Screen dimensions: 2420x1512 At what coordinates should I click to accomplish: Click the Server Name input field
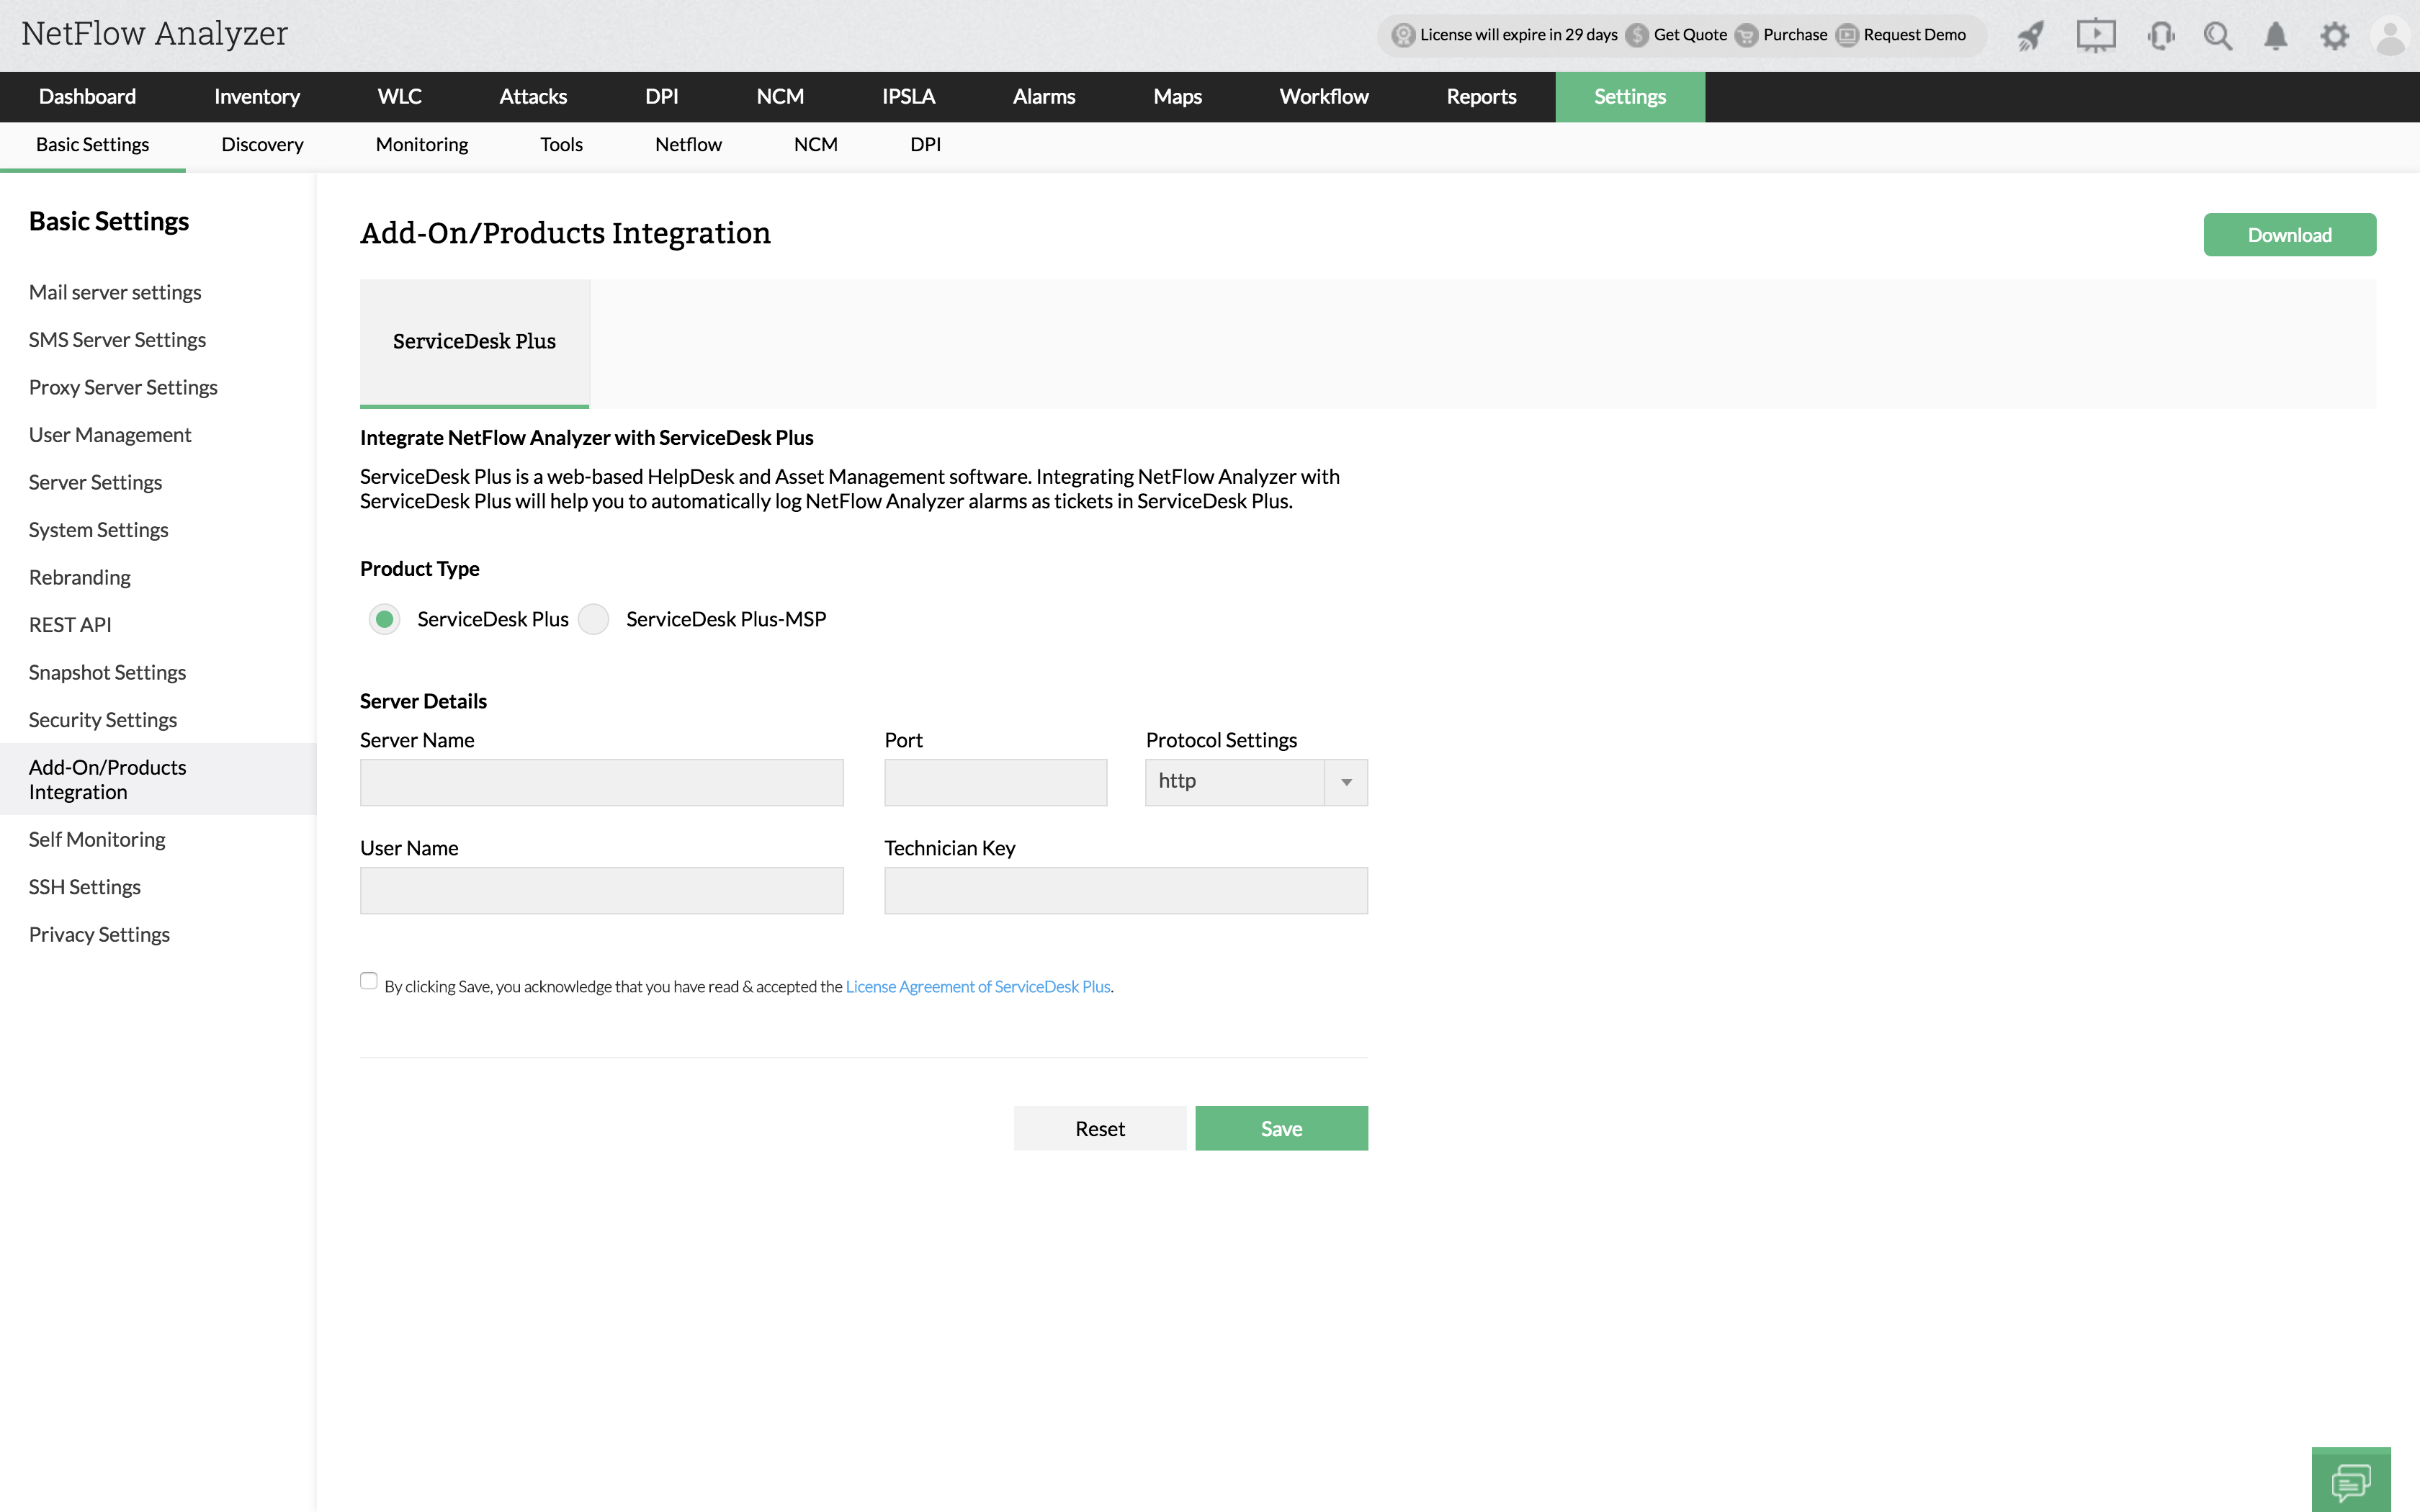601,782
